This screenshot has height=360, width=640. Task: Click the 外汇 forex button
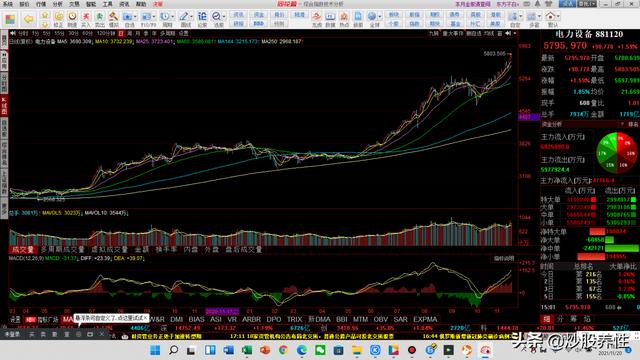475,24
